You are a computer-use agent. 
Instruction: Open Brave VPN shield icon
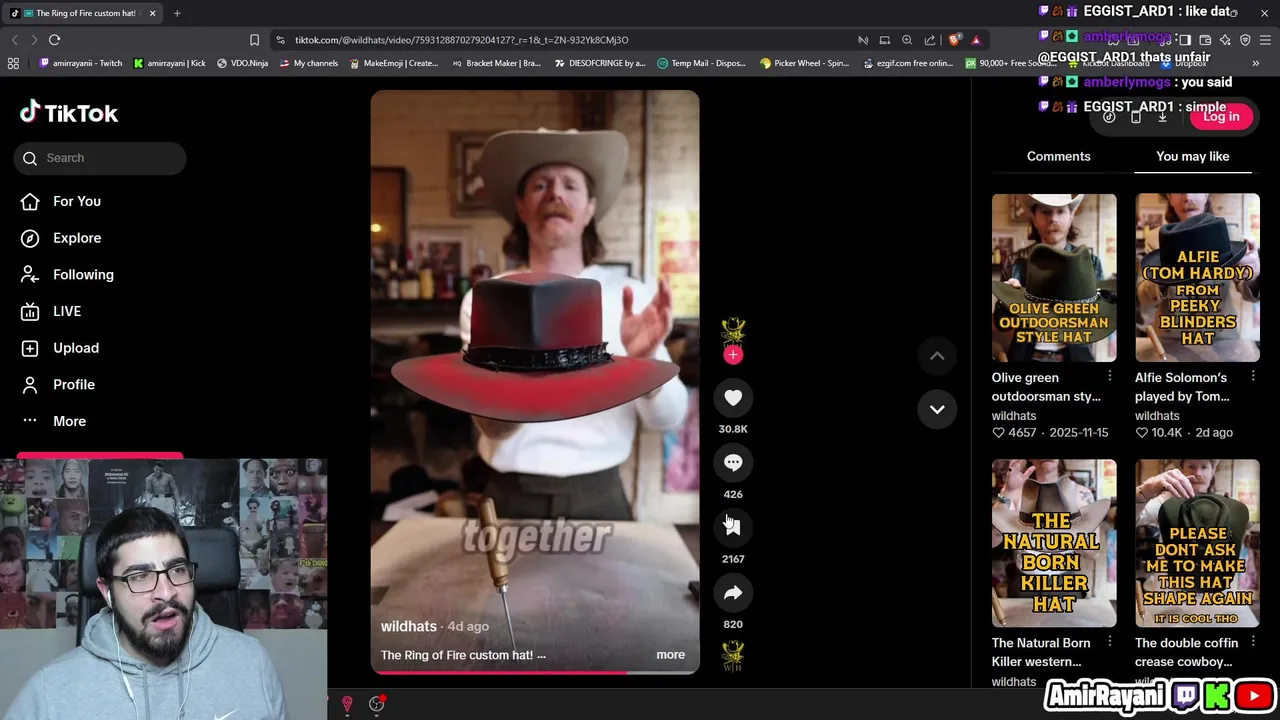(1245, 40)
